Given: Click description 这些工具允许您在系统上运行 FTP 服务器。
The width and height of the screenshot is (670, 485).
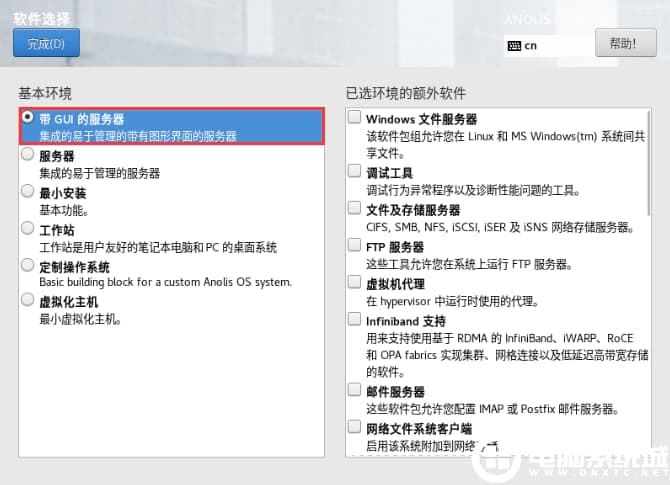Looking at the screenshot, I should tap(469, 265).
